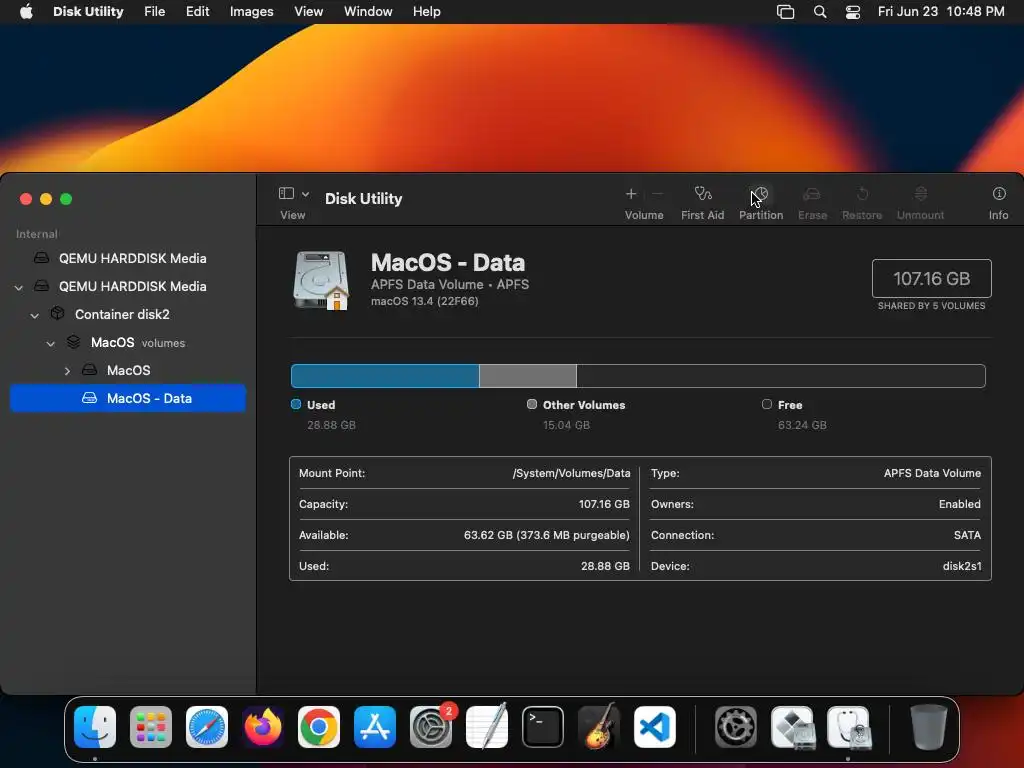Open the gear System Preferences Dock icon
The height and width of the screenshot is (768, 1024).
click(736, 727)
